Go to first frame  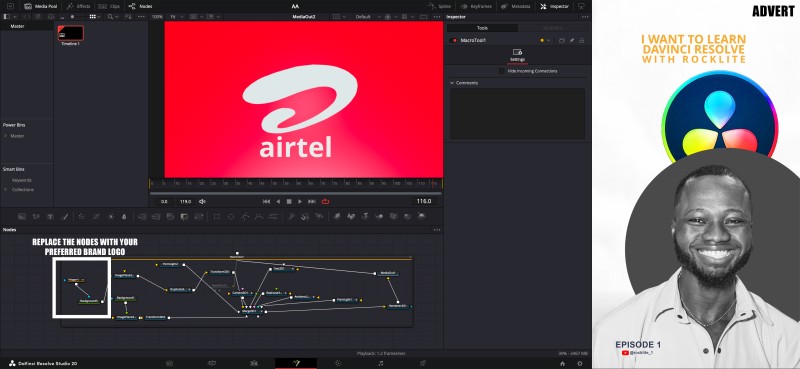(266, 202)
